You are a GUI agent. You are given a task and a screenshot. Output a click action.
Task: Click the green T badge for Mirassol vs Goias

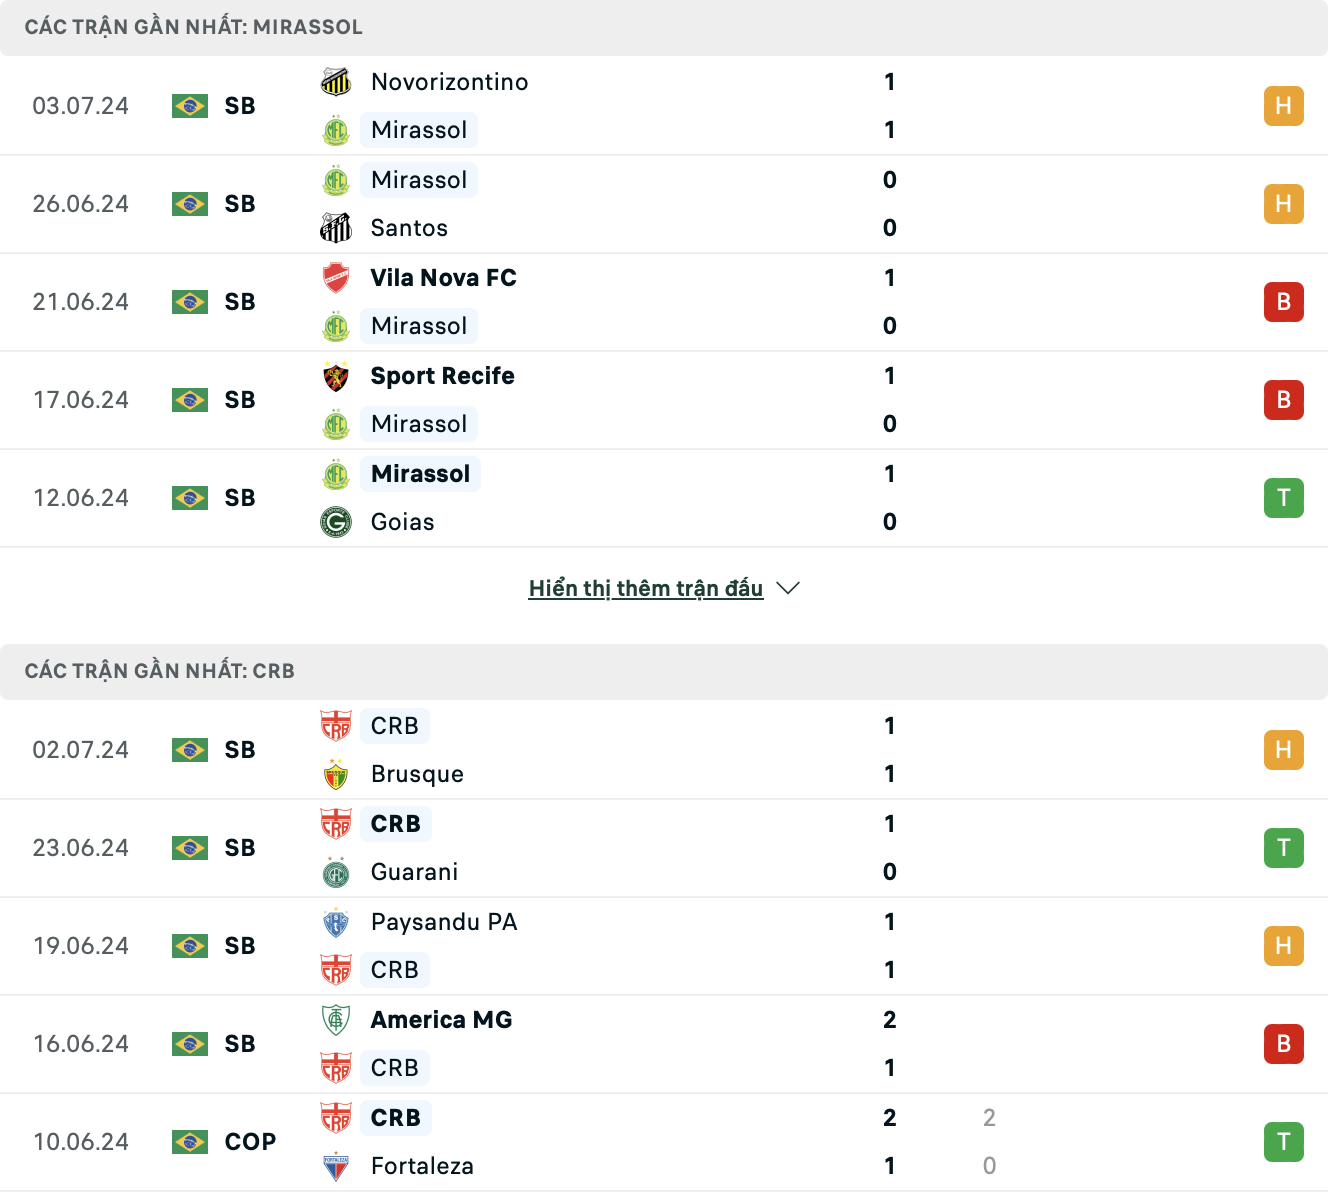(1284, 498)
